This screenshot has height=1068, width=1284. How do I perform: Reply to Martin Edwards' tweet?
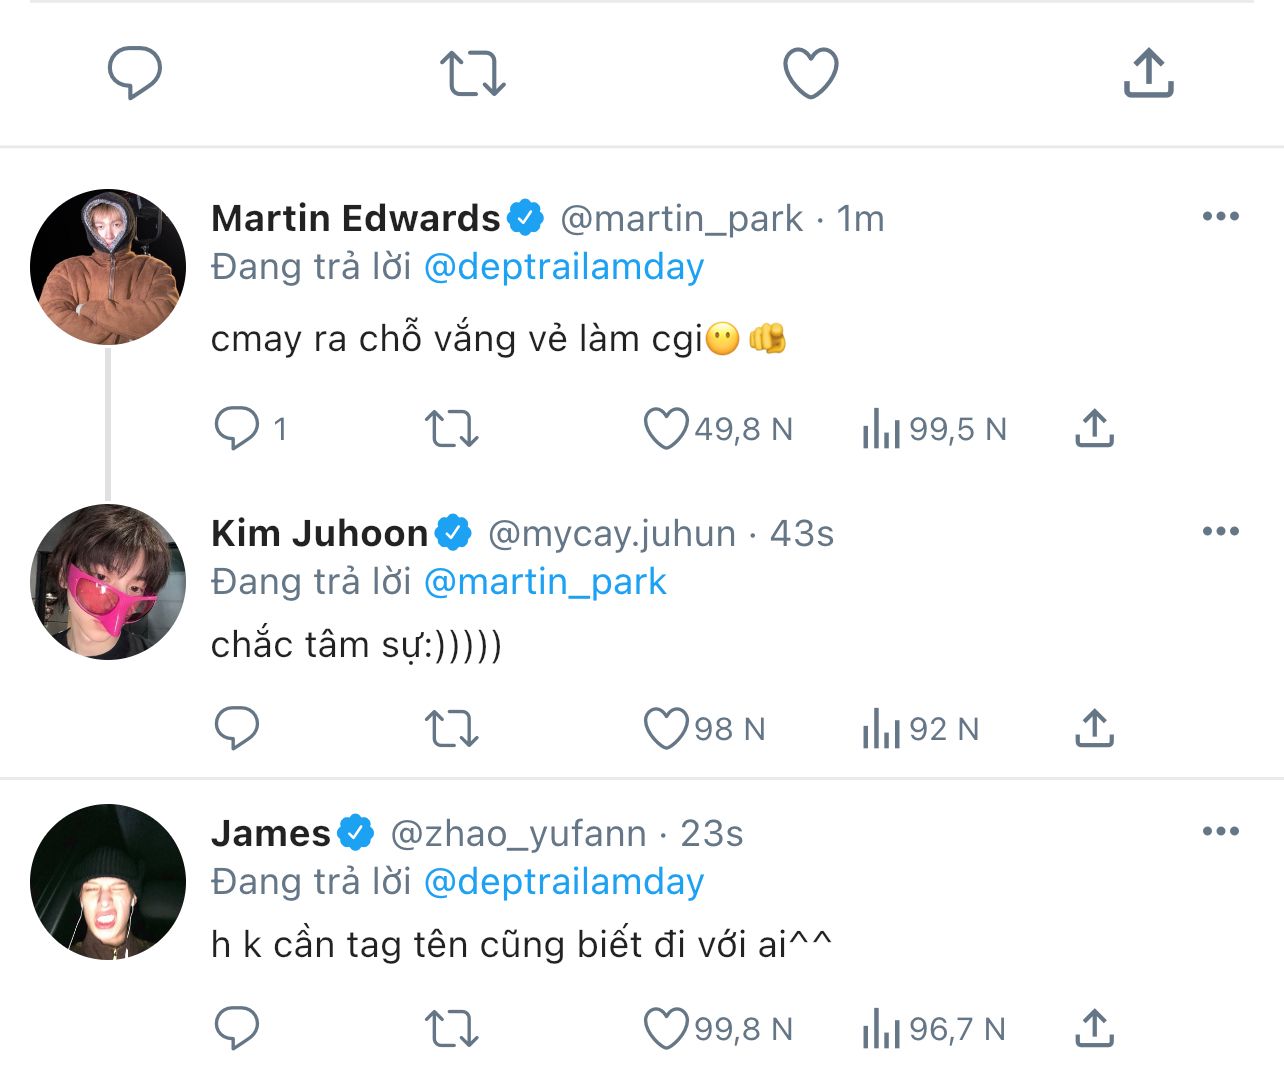237,429
